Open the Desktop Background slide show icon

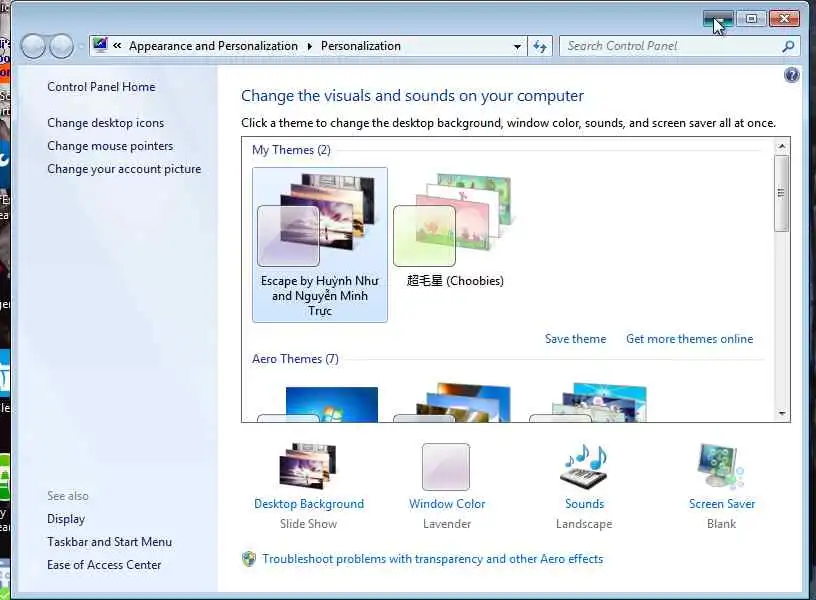click(x=308, y=465)
